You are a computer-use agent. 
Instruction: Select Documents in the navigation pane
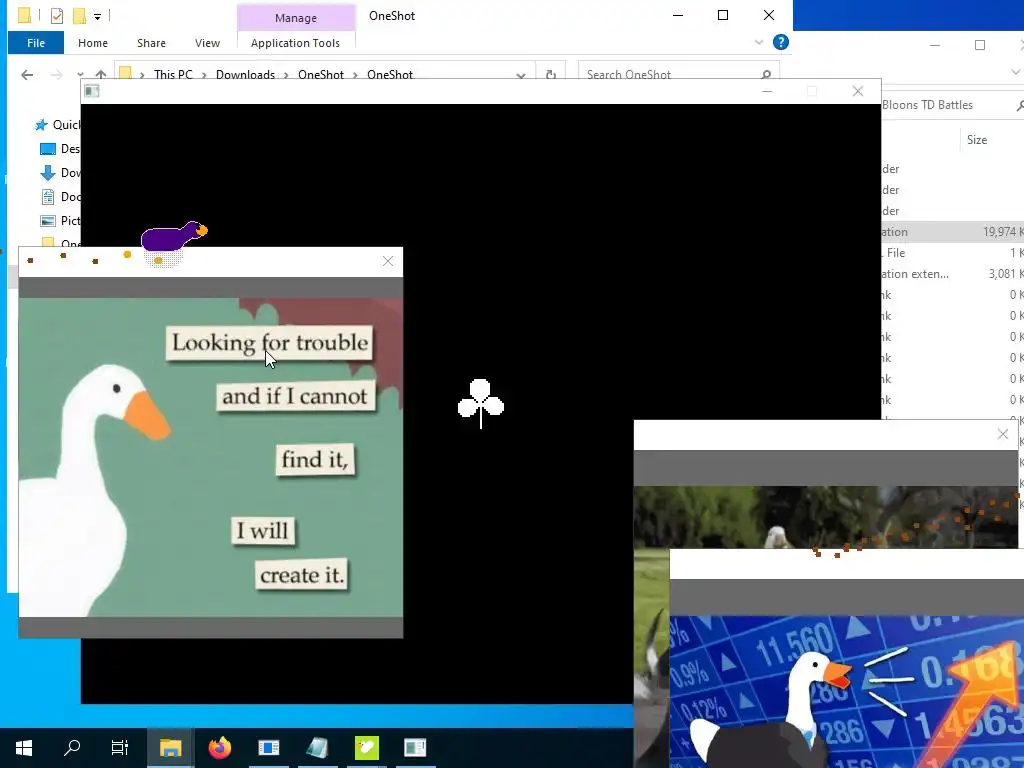(60, 197)
